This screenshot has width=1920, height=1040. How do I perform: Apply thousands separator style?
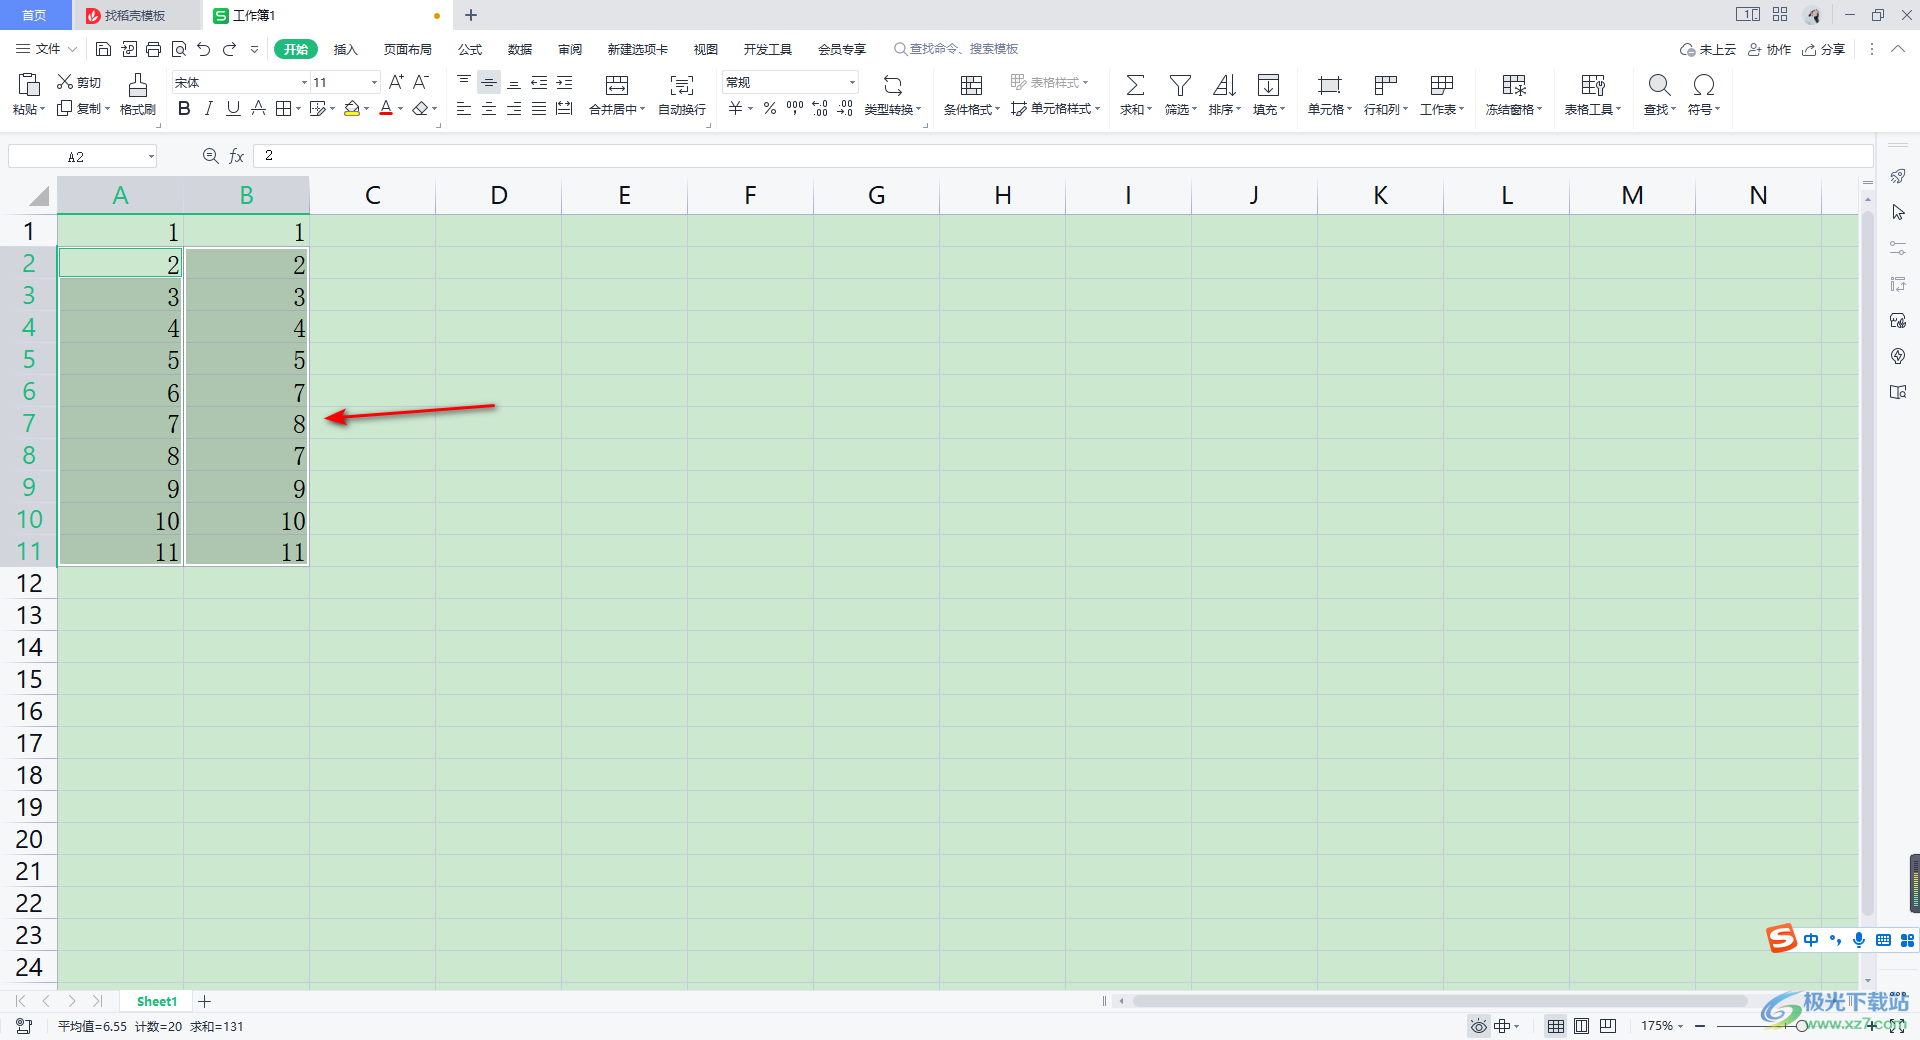[795, 108]
